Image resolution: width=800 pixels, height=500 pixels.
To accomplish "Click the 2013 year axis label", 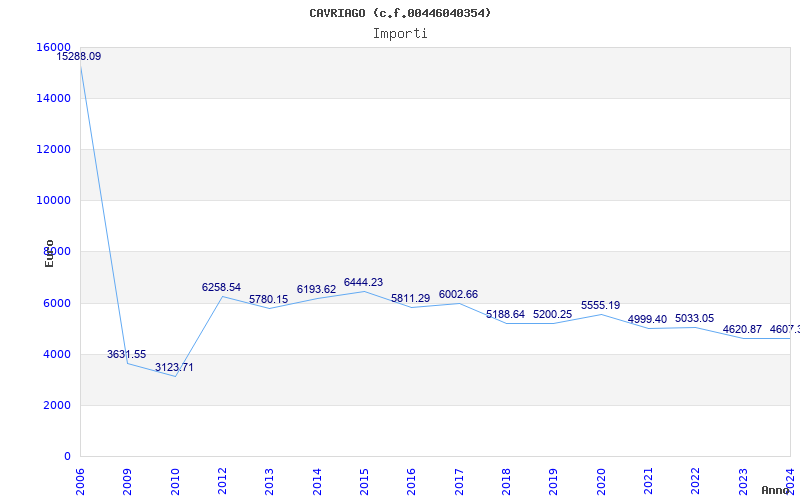I will [x=269, y=482].
